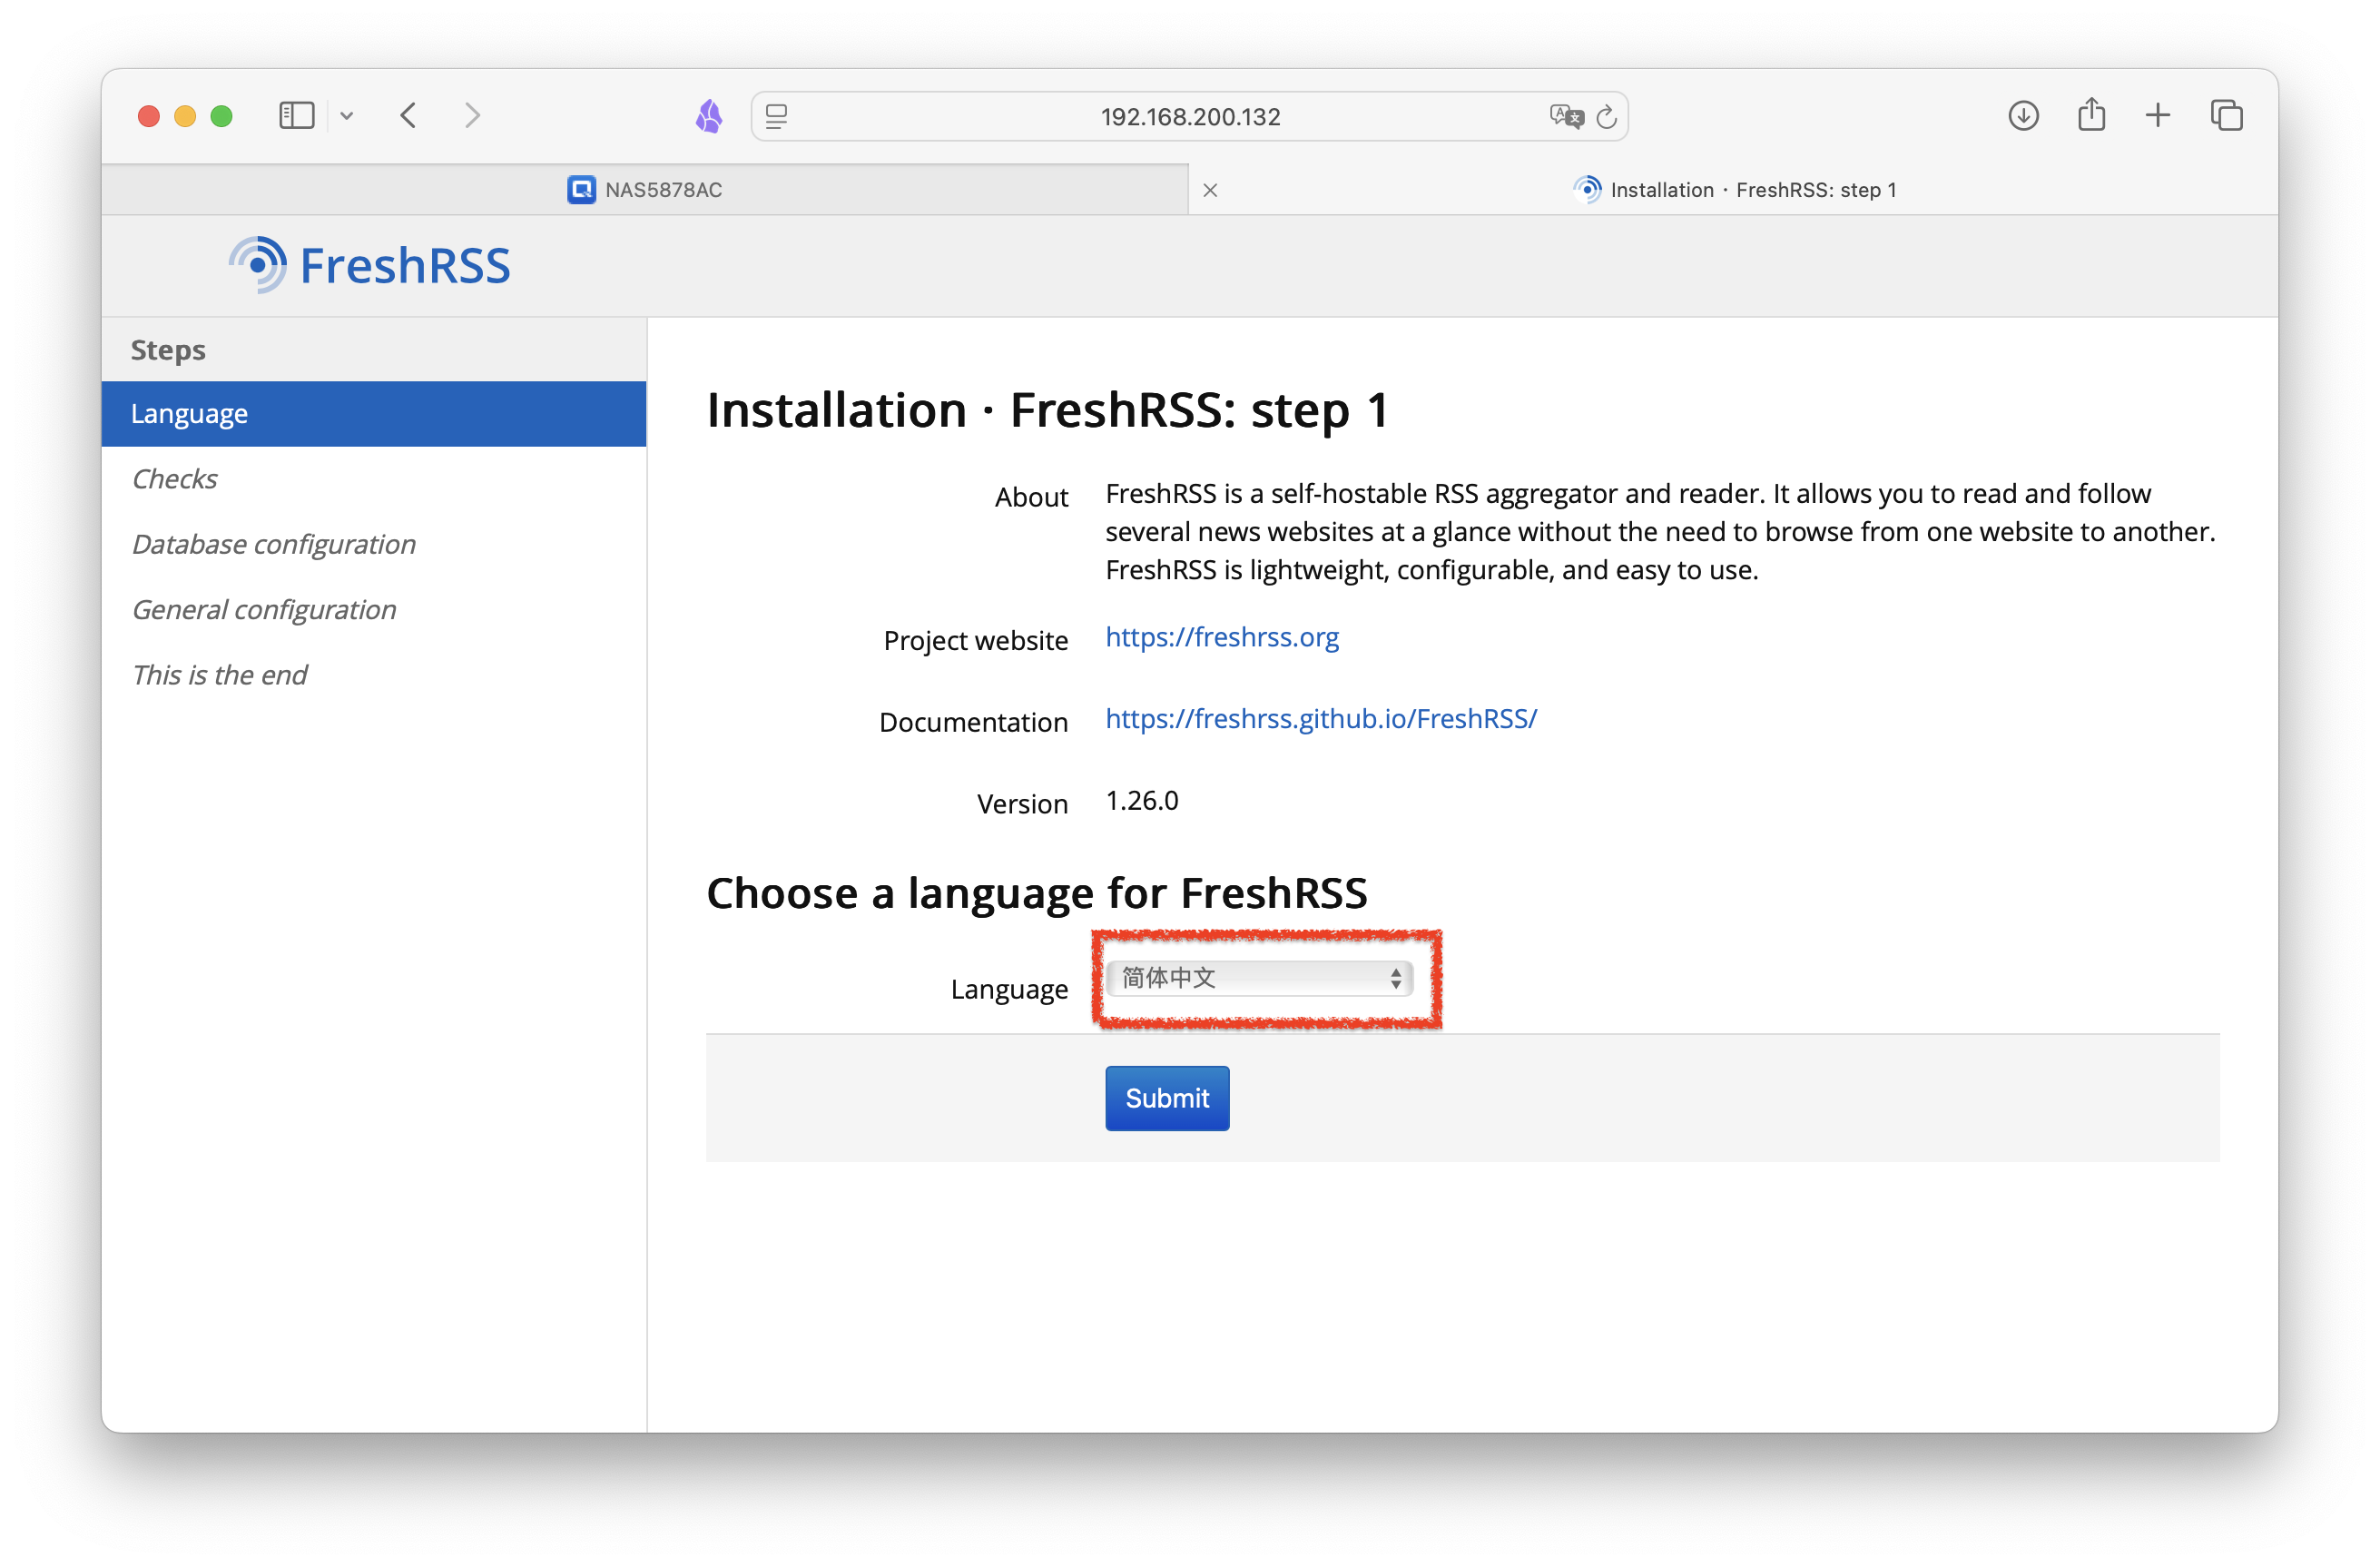Click the forward navigation arrow
The width and height of the screenshot is (2380, 1567).
tap(472, 116)
